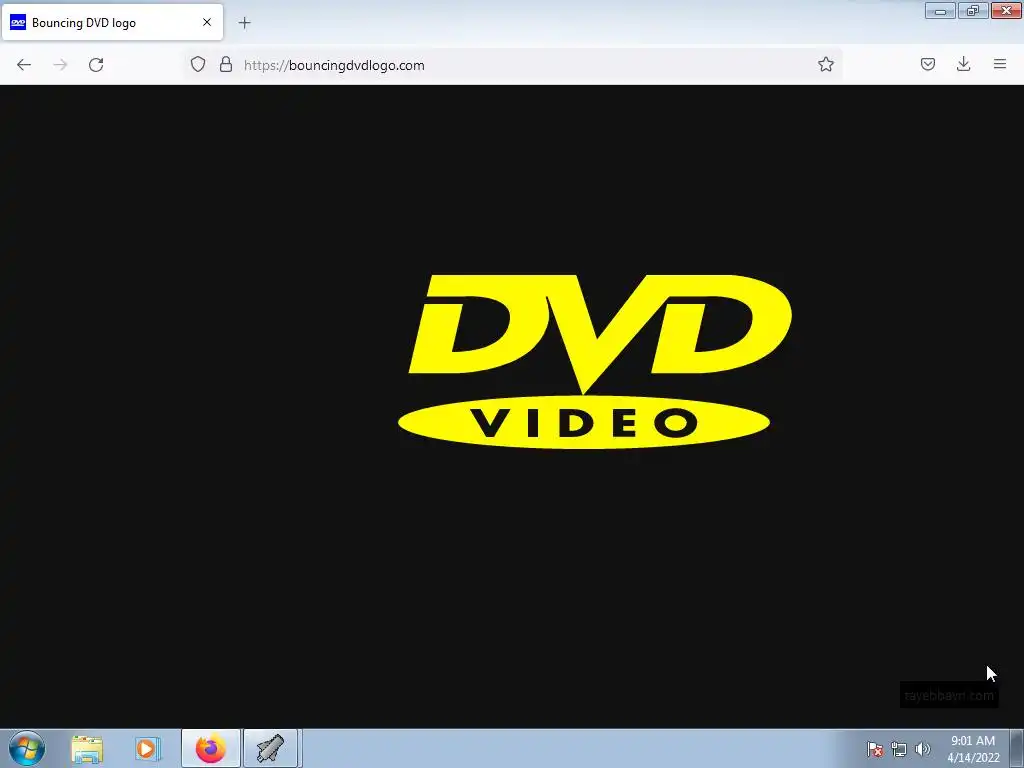
Task: Open the rocket icon app in taskbar
Action: pos(270,748)
